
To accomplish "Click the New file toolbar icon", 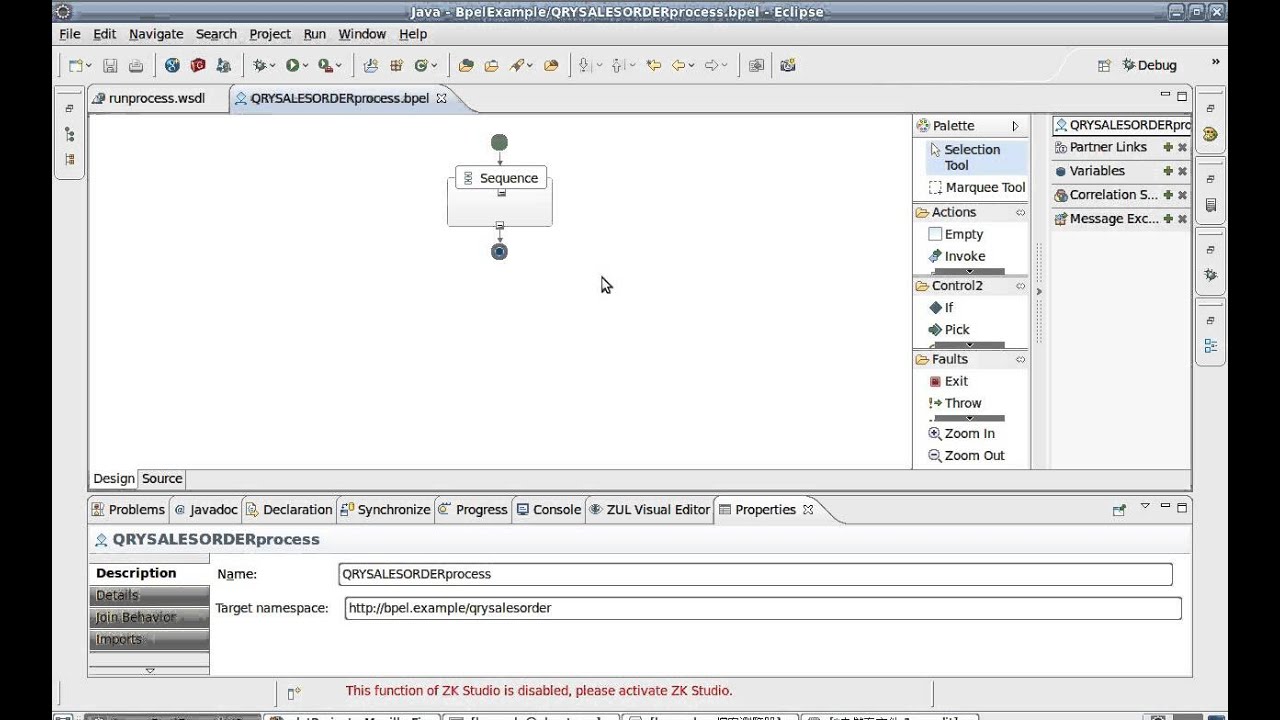I will coord(75,66).
